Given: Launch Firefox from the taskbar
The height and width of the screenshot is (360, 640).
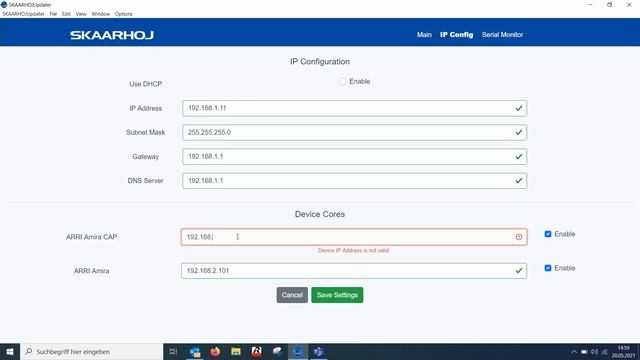Looking at the screenshot, I should tap(215, 351).
